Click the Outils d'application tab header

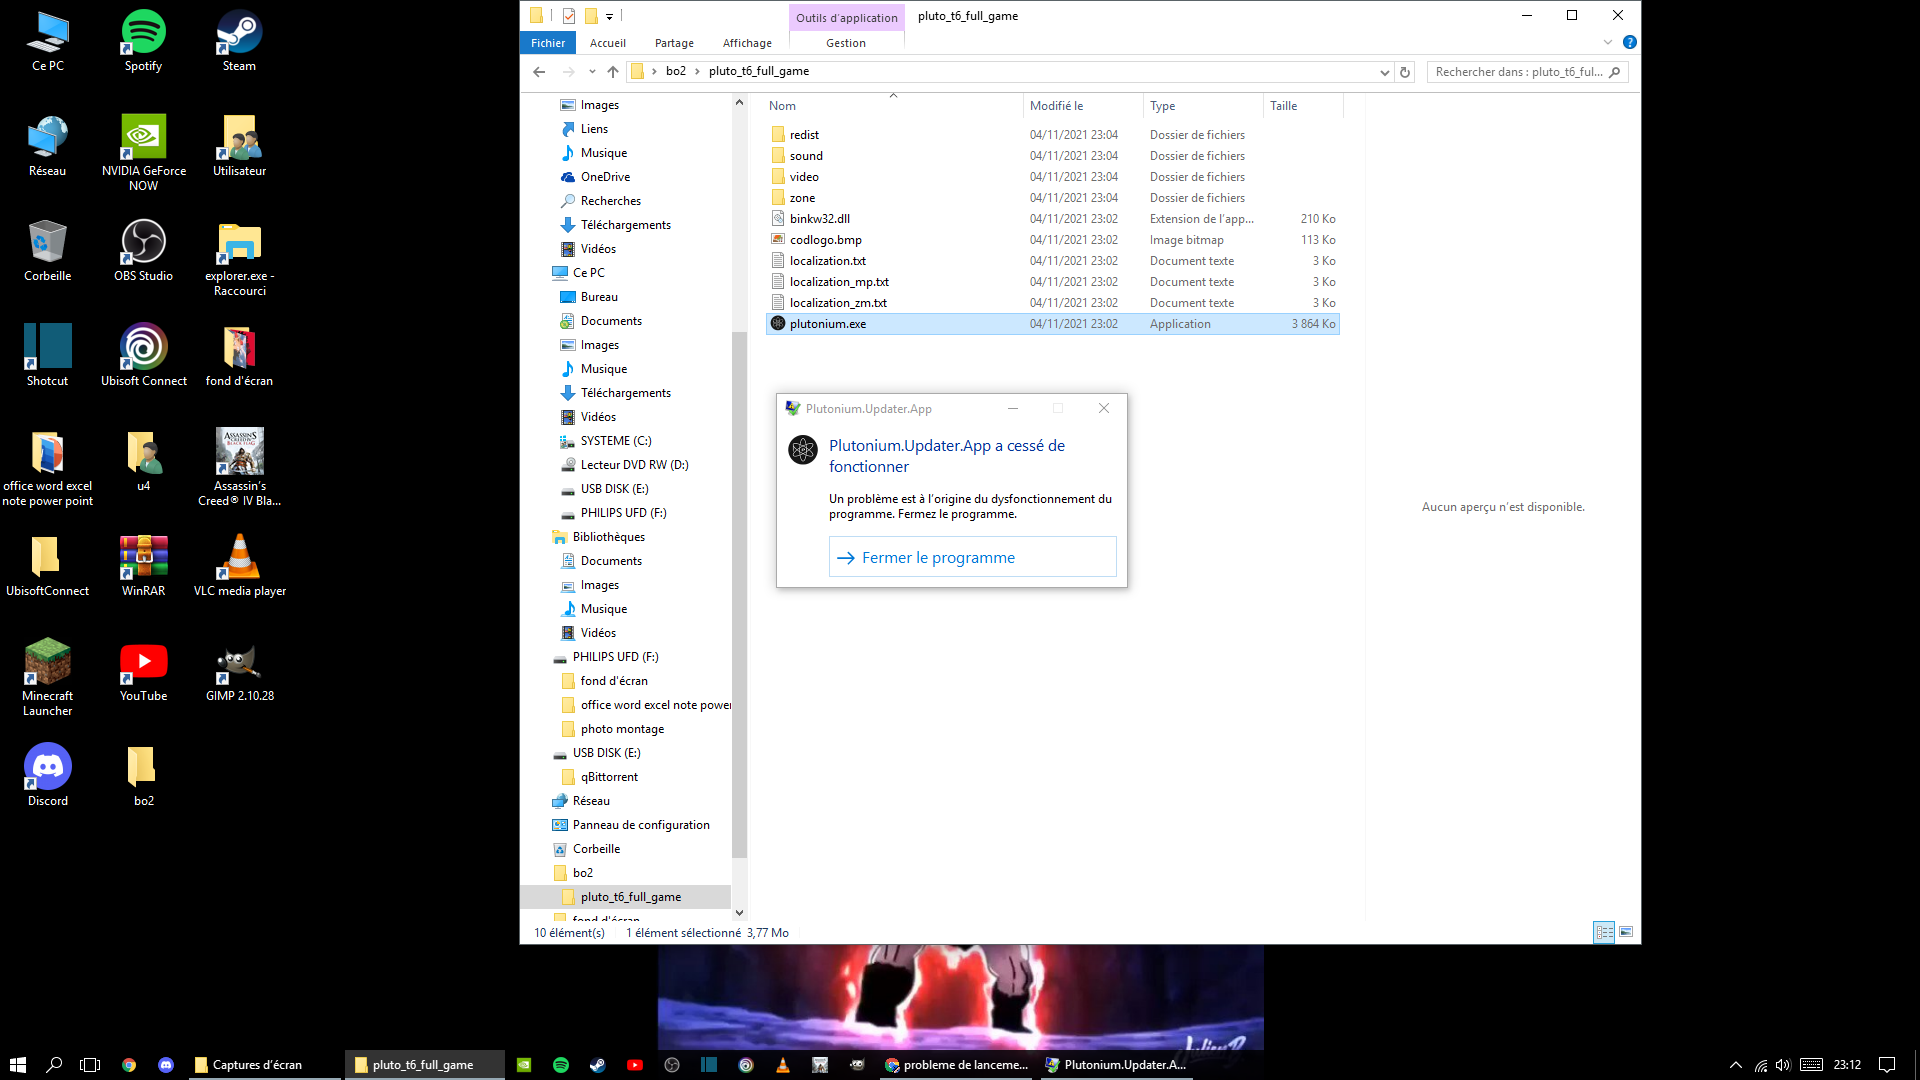pos(847,18)
